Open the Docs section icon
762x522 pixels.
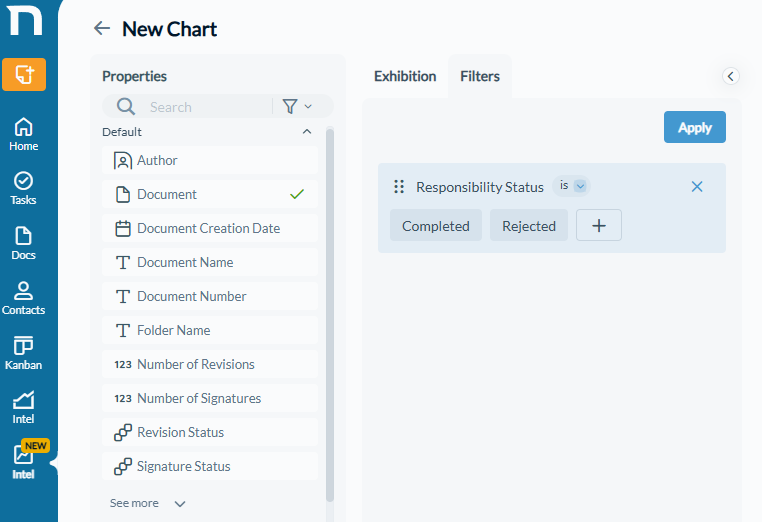(x=23, y=243)
